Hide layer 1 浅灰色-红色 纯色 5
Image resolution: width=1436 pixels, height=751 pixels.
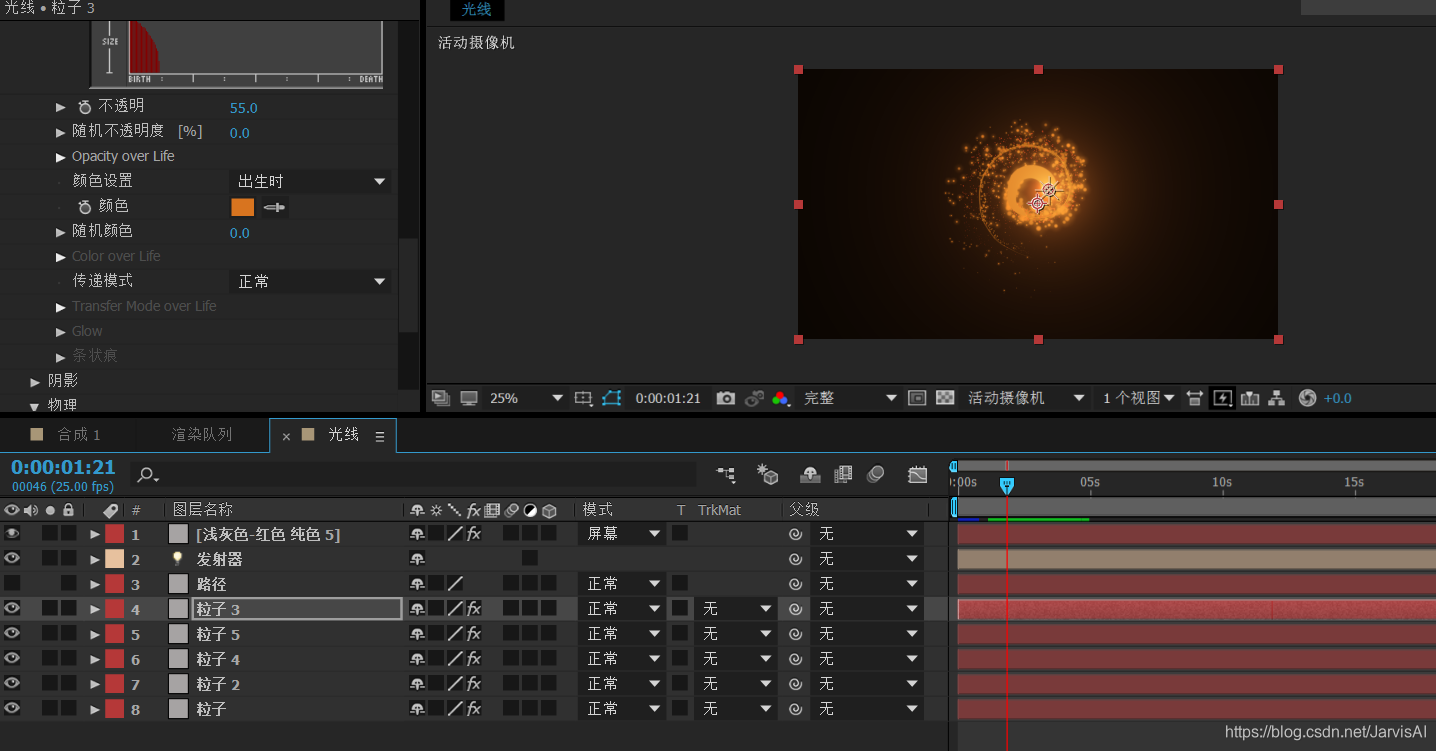coord(12,534)
